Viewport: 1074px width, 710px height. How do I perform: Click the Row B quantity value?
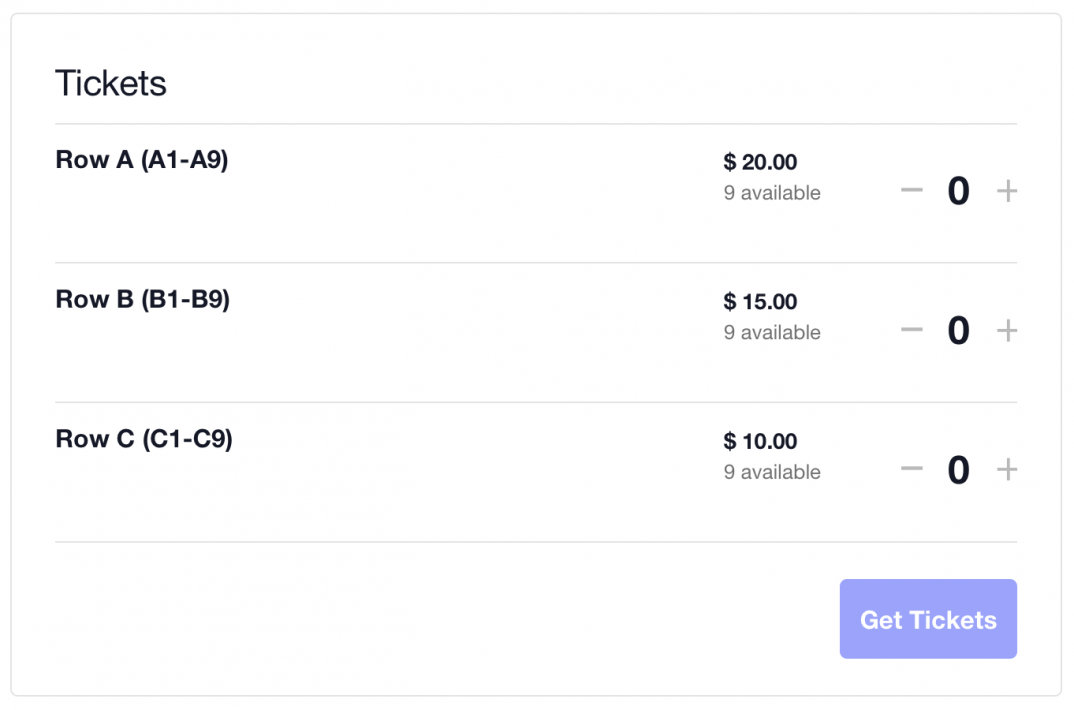coord(958,331)
